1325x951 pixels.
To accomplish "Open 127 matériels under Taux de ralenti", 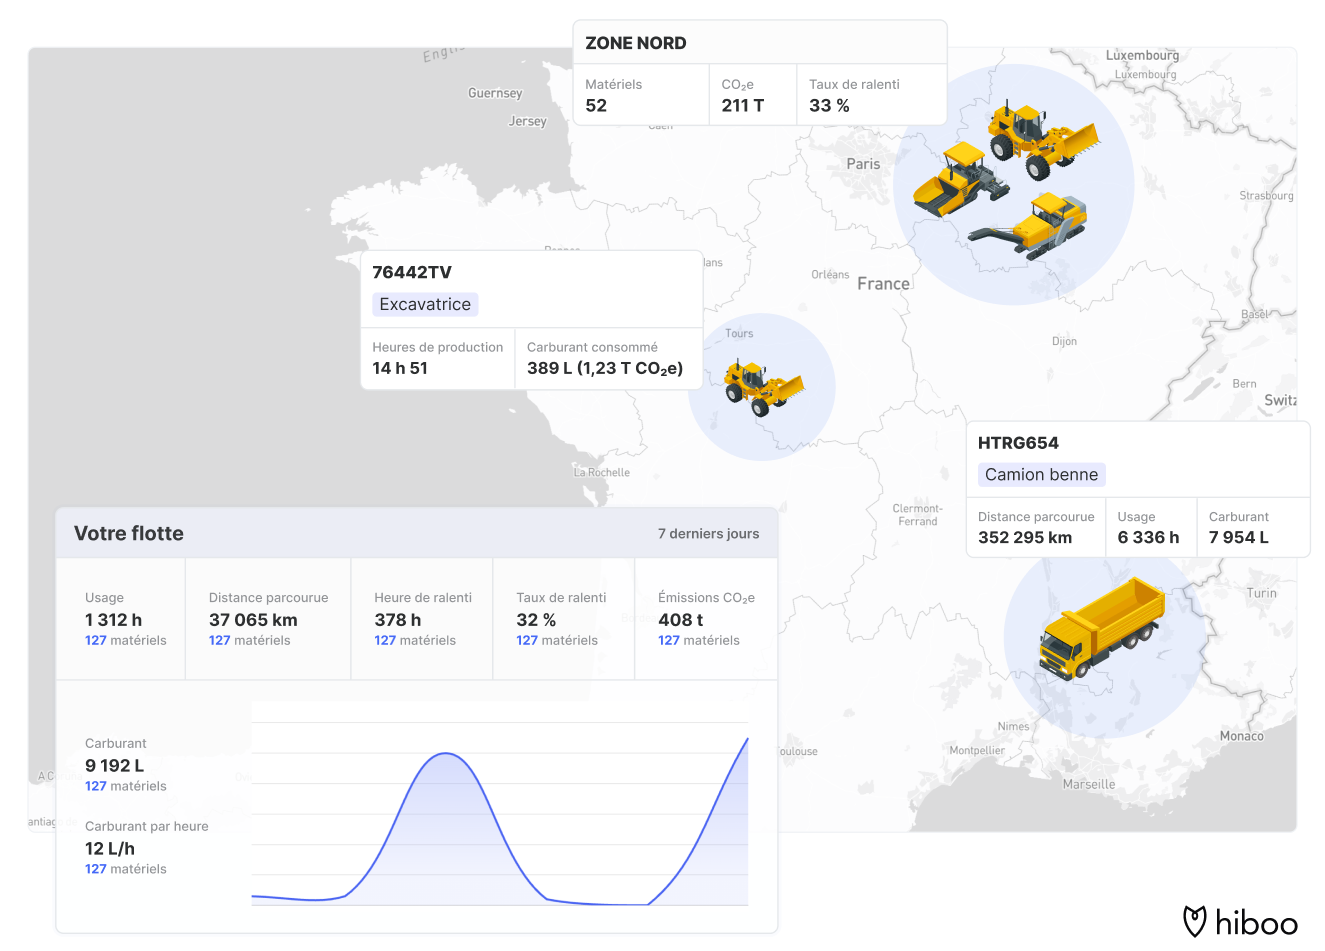I will (x=557, y=640).
